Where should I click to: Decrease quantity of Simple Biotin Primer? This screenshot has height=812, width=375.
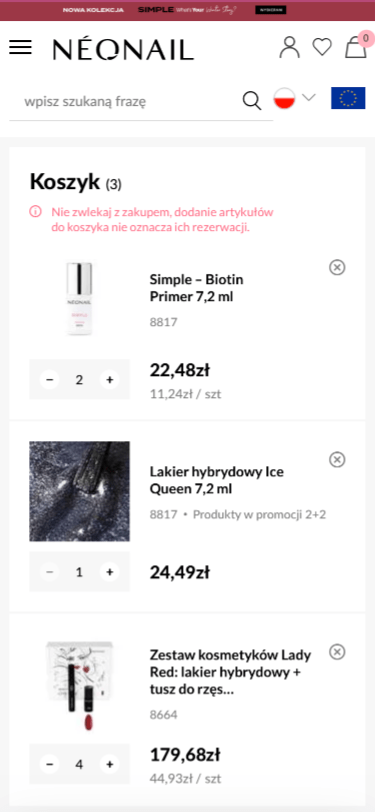pyautogui.click(x=49, y=380)
